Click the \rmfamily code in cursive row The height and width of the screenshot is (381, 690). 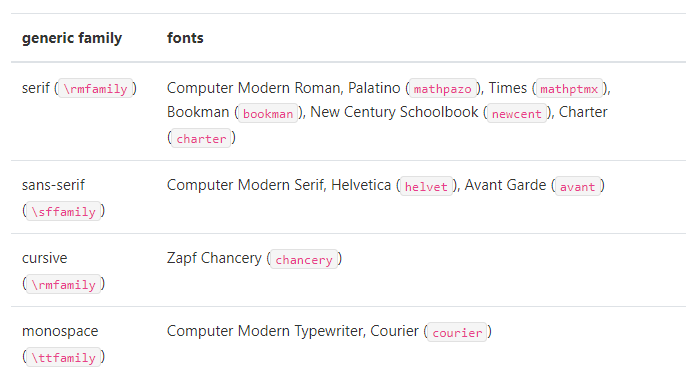[x=63, y=284]
